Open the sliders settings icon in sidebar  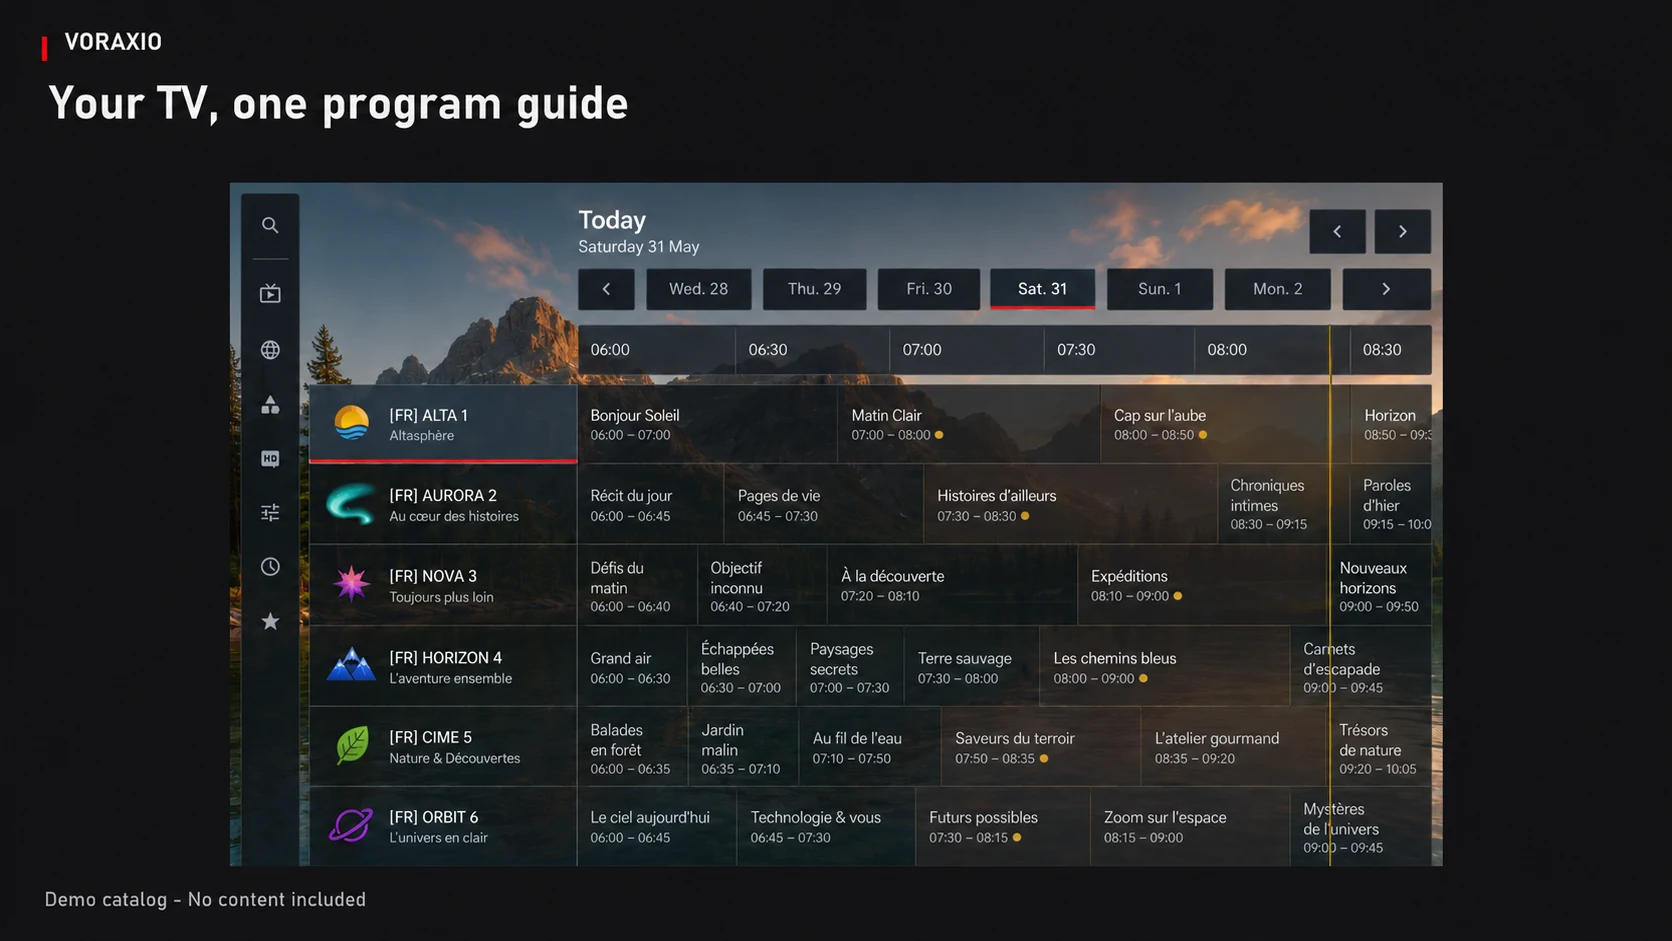click(270, 512)
